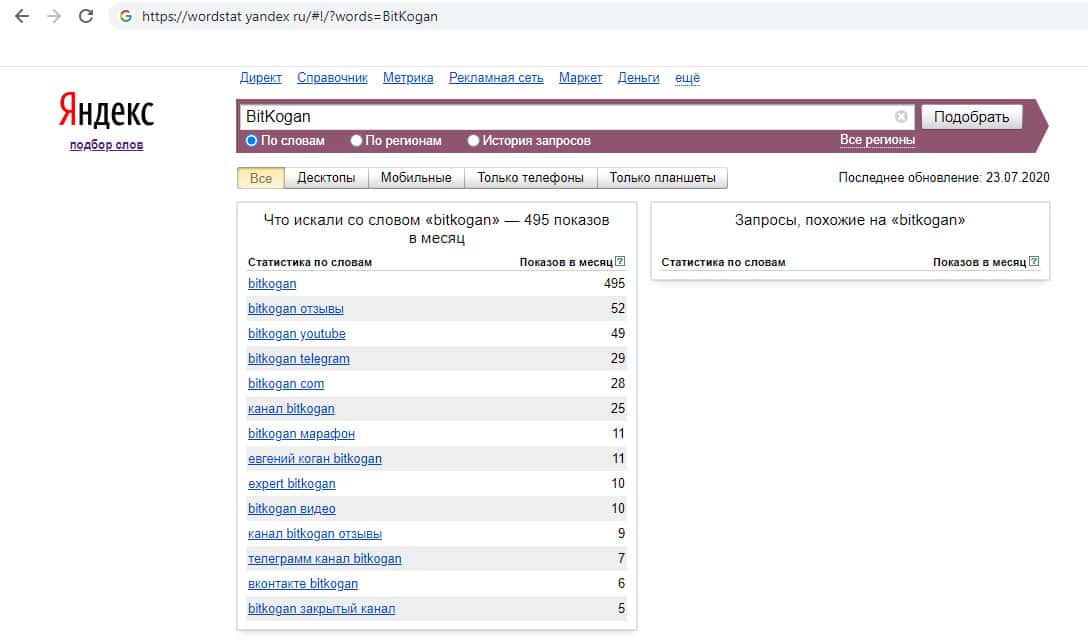The width and height of the screenshot is (1088, 643).
Task: Clear the search field with the X icon
Action: click(x=901, y=116)
